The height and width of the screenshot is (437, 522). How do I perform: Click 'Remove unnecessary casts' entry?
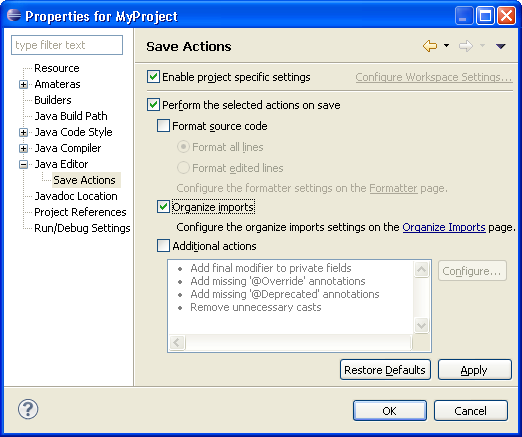(256, 307)
